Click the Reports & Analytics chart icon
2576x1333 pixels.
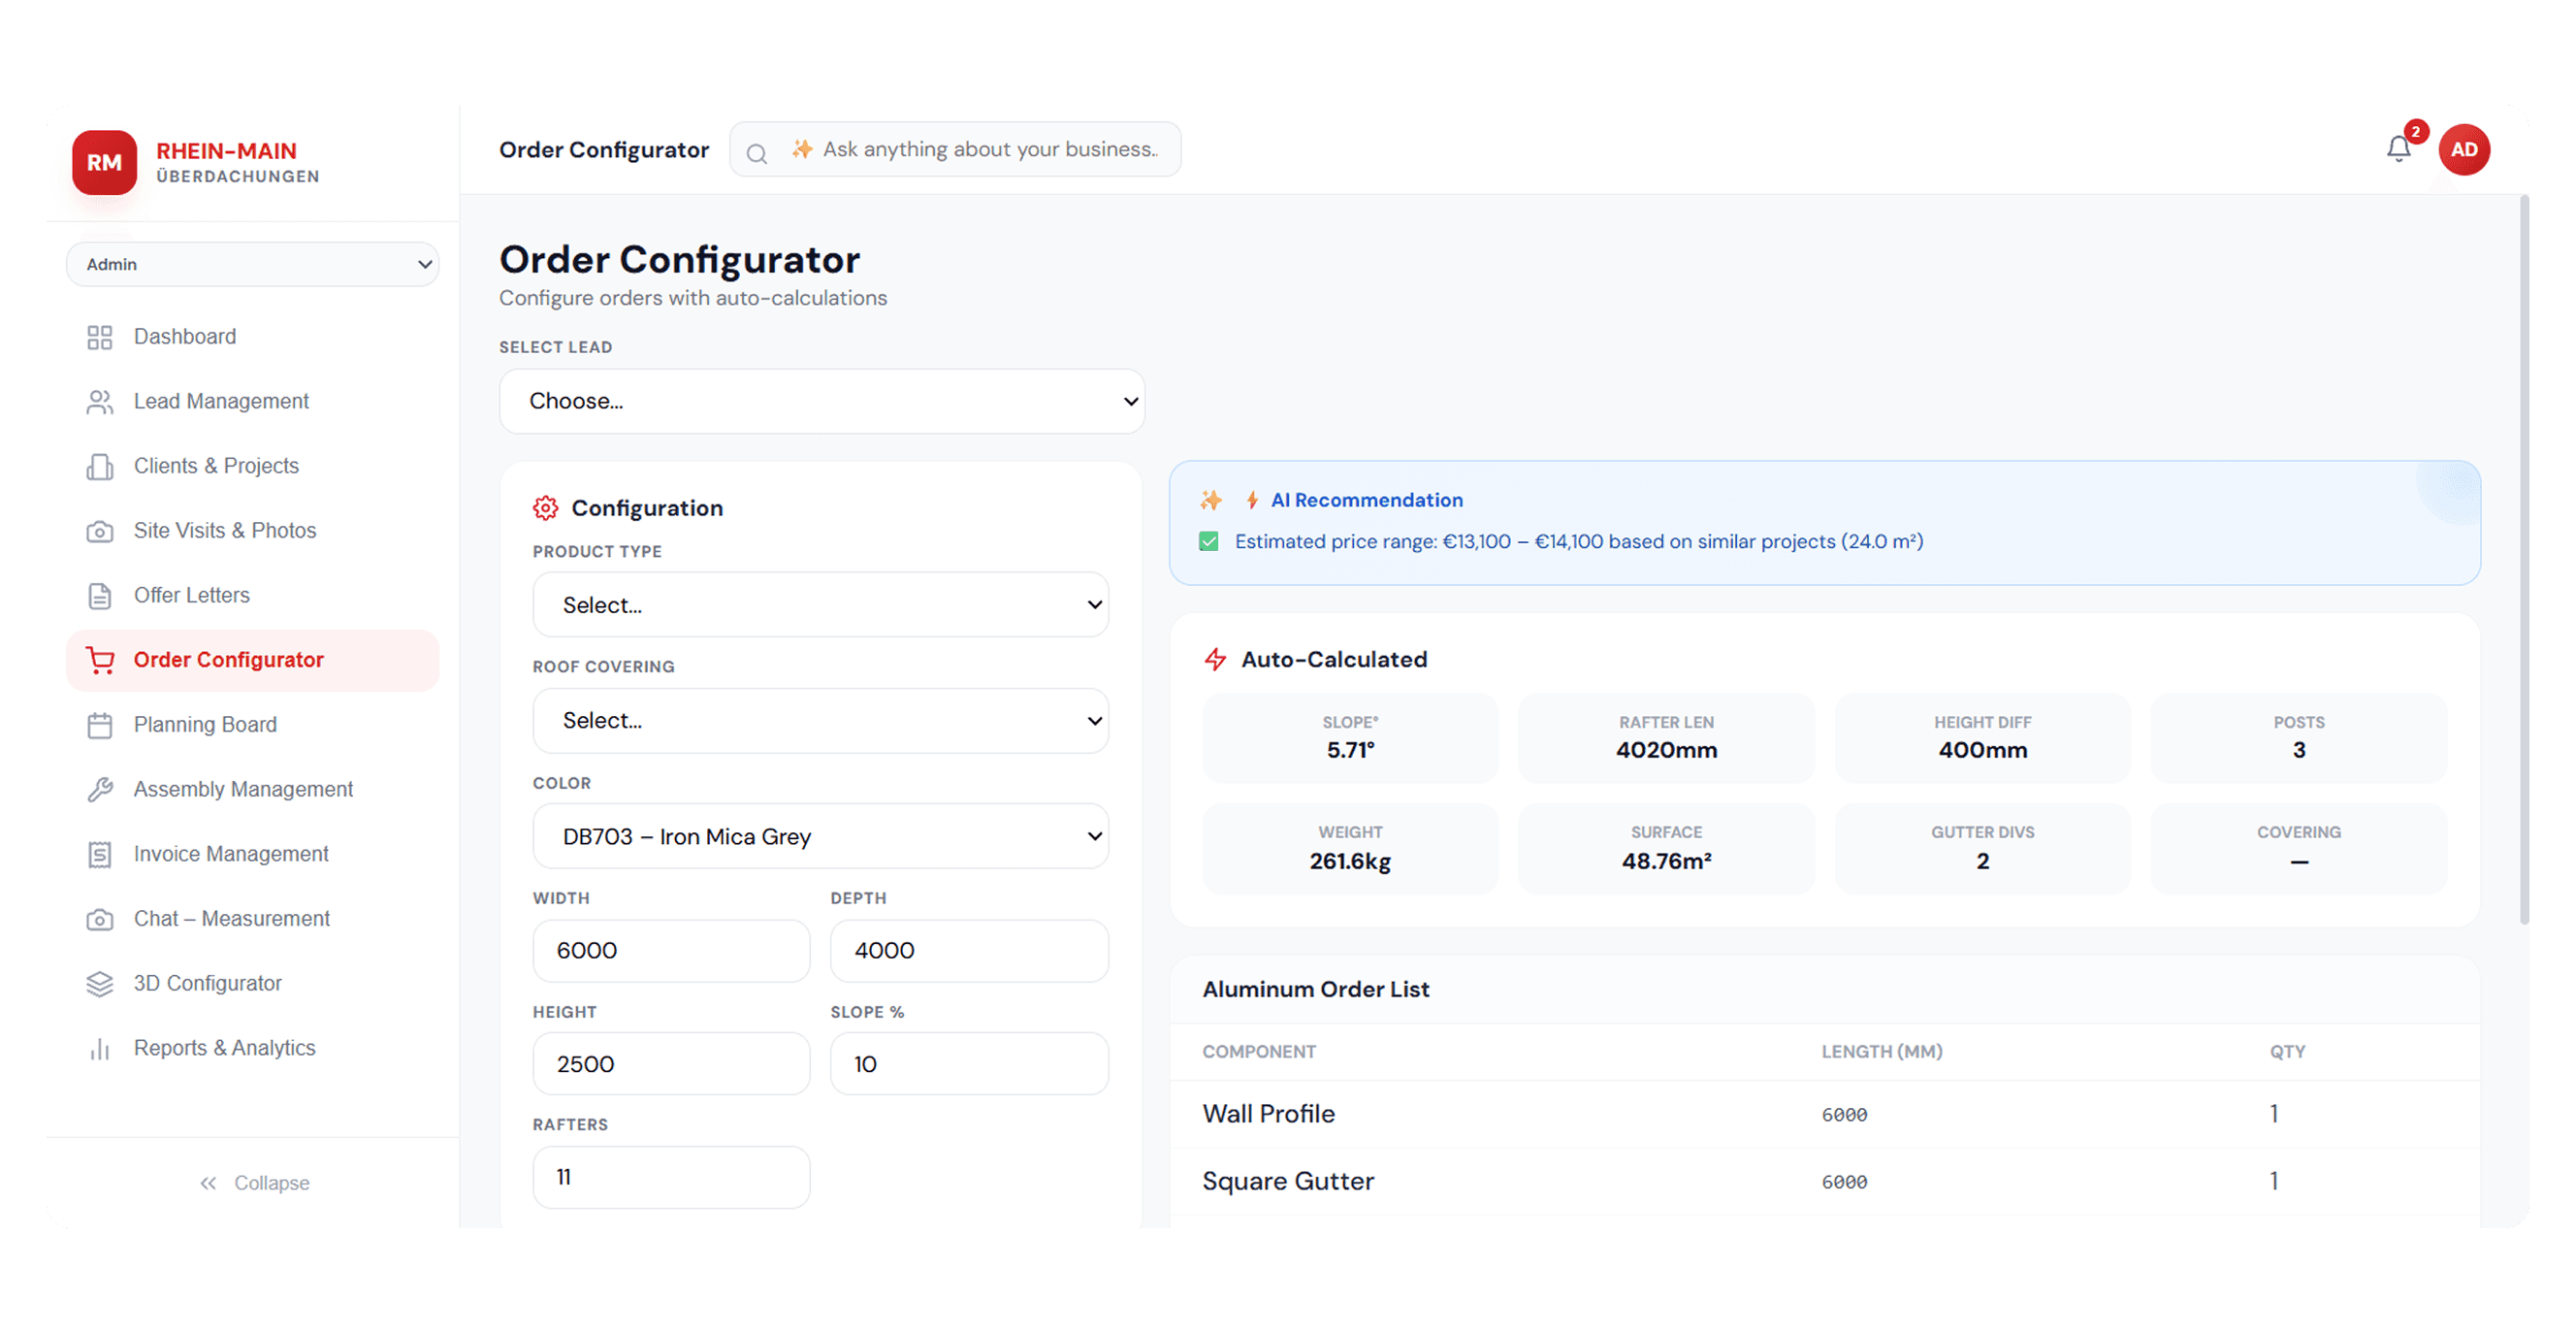(99, 1049)
